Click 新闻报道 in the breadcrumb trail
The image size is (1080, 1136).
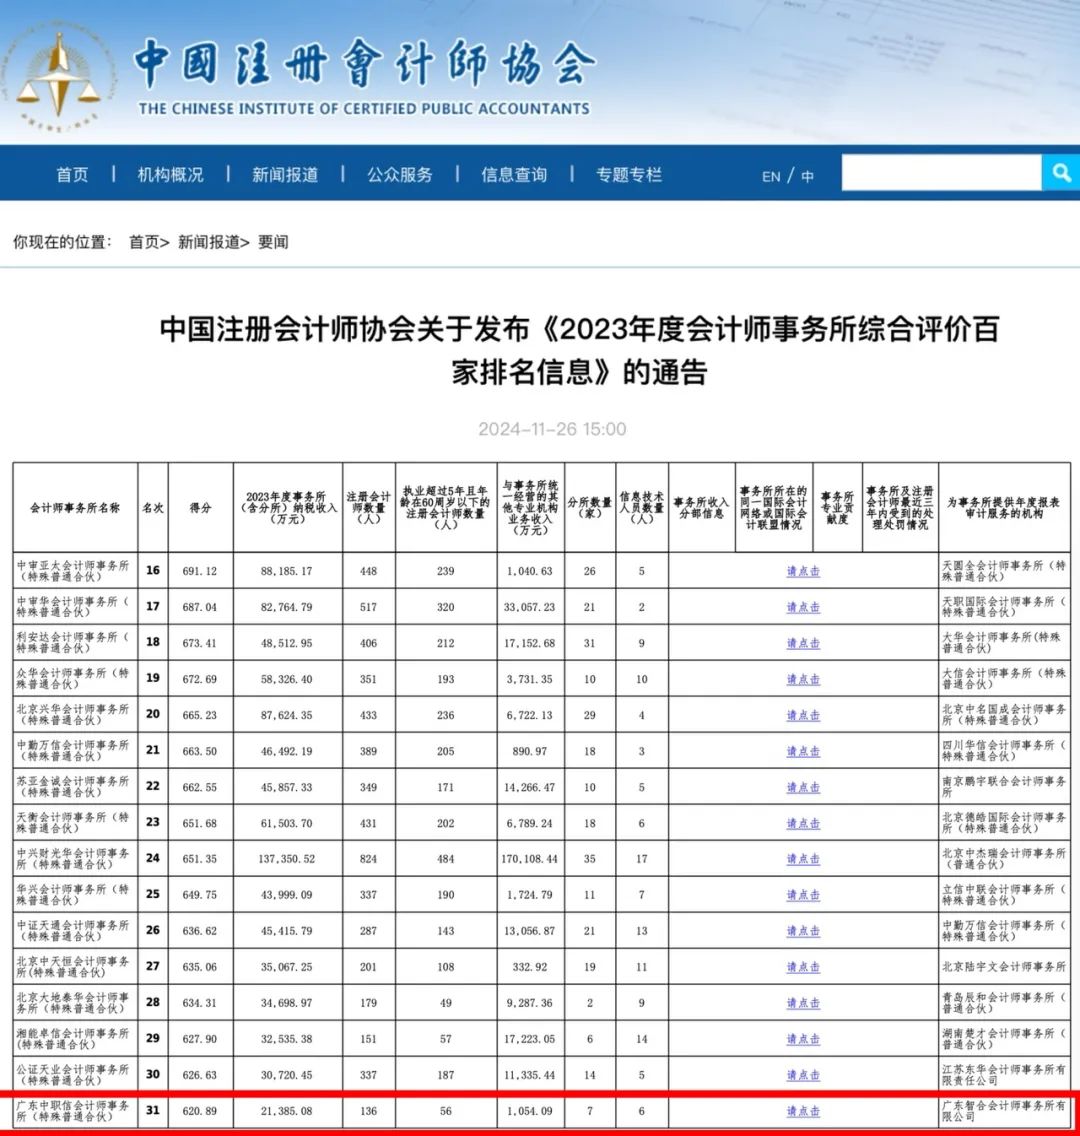[209, 242]
